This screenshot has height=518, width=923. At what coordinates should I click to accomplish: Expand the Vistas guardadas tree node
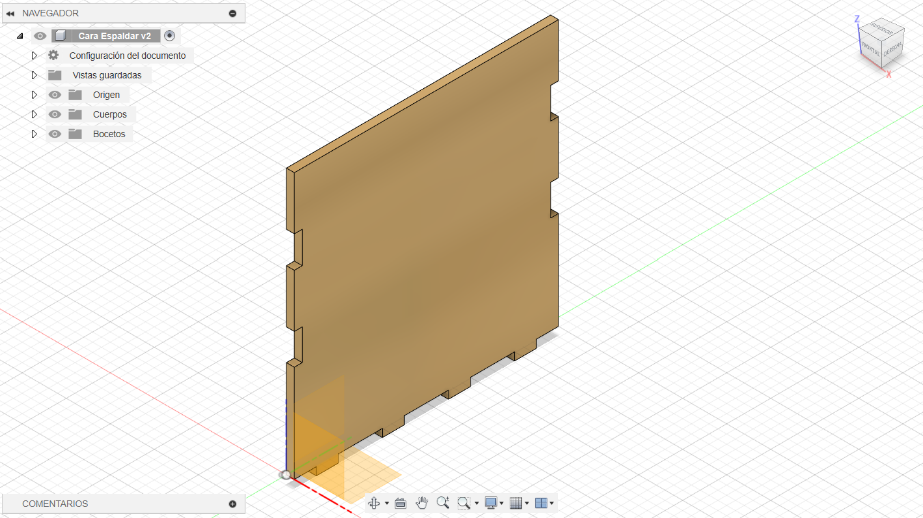point(34,75)
